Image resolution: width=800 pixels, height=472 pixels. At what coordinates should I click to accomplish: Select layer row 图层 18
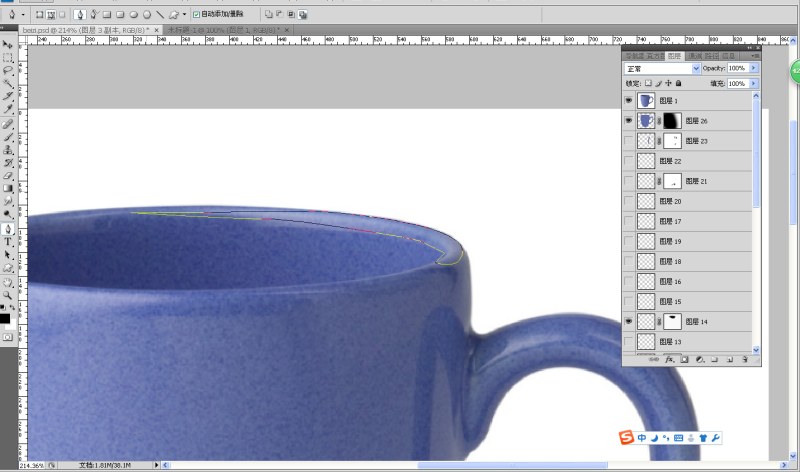coord(687,261)
